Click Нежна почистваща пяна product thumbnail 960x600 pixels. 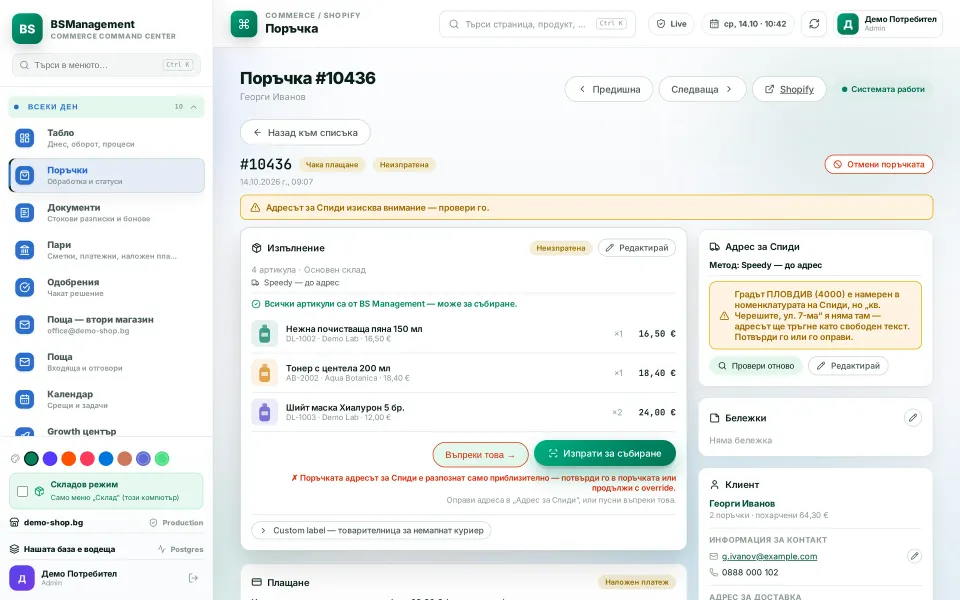[x=264, y=334]
